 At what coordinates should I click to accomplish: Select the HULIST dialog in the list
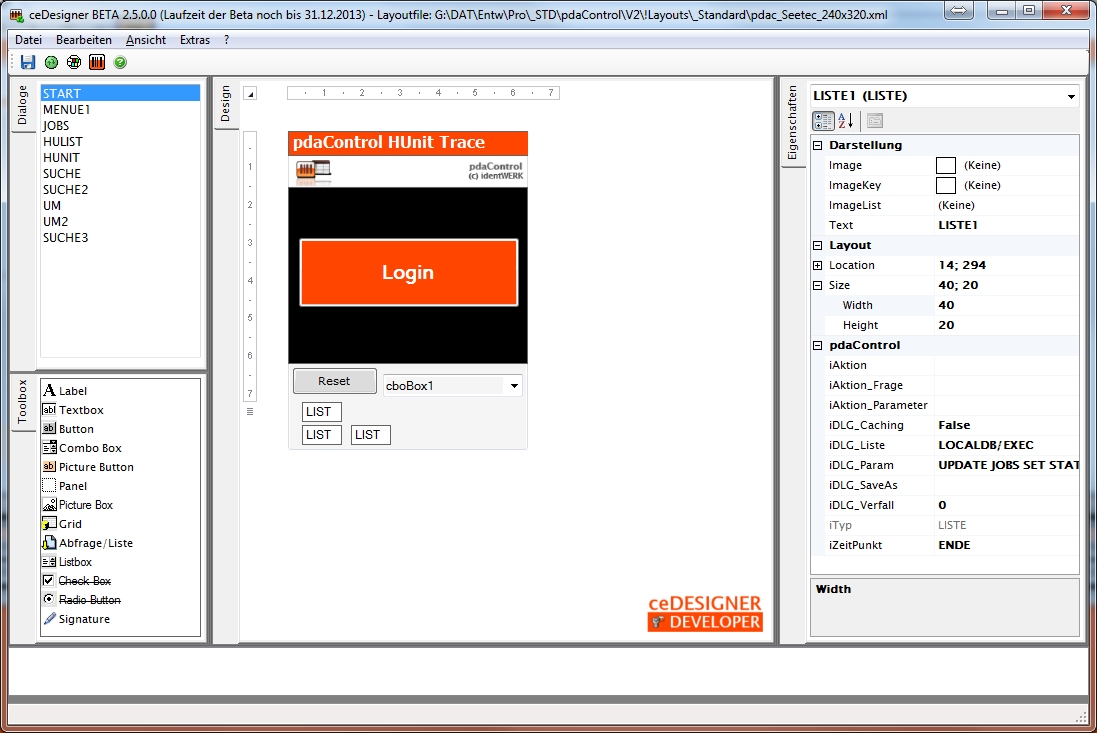pos(63,142)
